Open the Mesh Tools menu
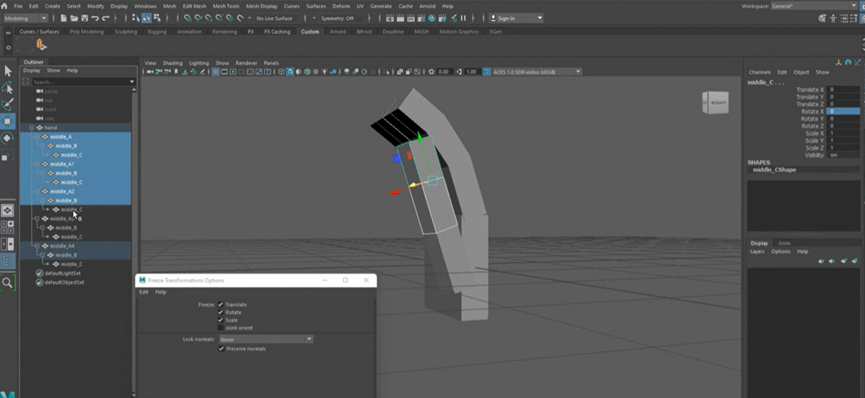 (226, 6)
